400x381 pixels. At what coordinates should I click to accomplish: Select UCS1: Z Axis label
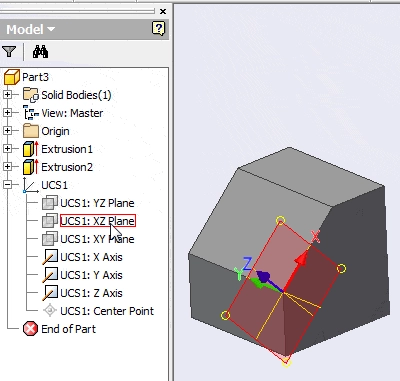(x=91, y=293)
